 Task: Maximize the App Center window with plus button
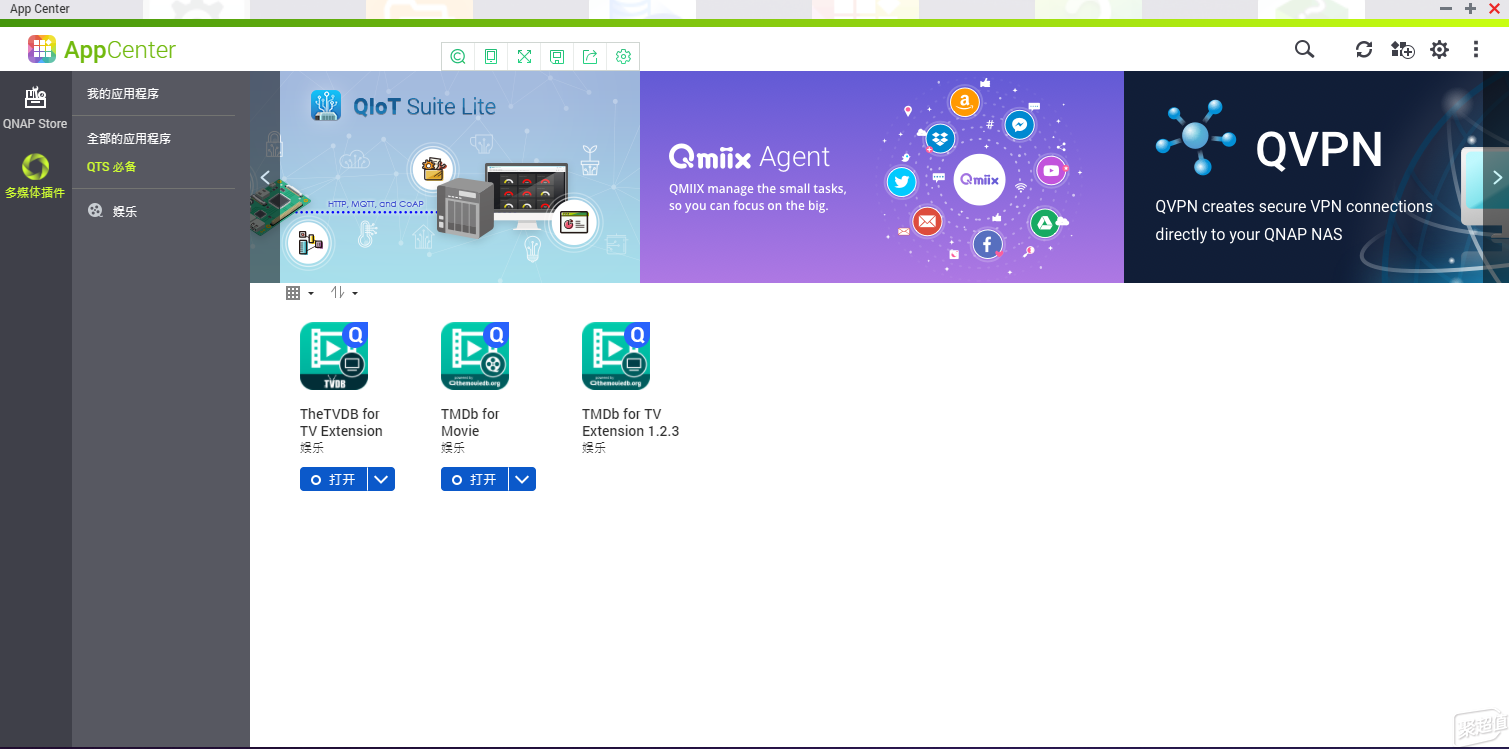point(1470,8)
